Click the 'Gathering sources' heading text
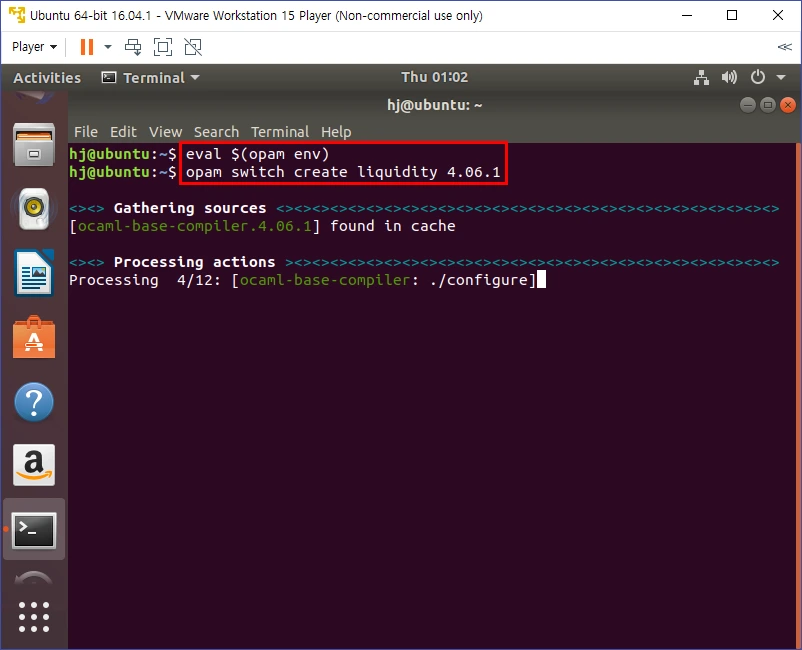The height and width of the screenshot is (650, 802). pyautogui.click(x=190, y=208)
